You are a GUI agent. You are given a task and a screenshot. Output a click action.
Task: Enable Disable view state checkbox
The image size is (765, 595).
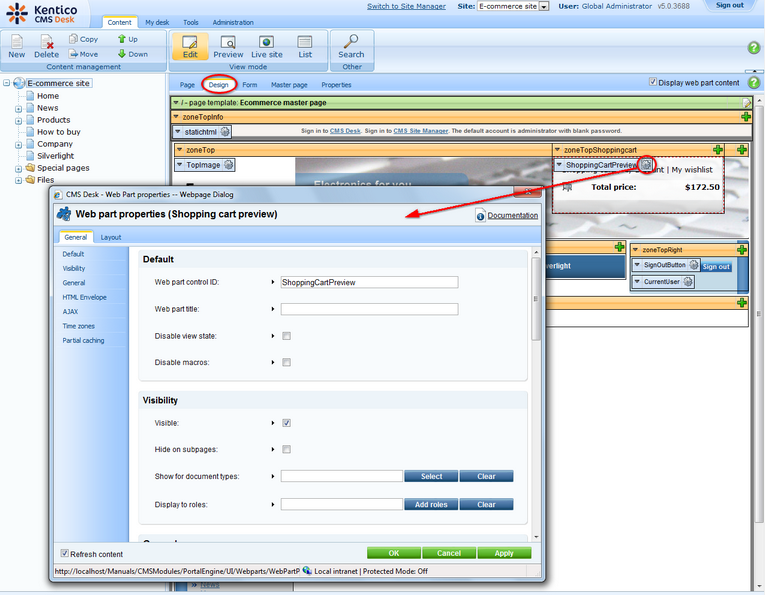pyautogui.click(x=286, y=336)
